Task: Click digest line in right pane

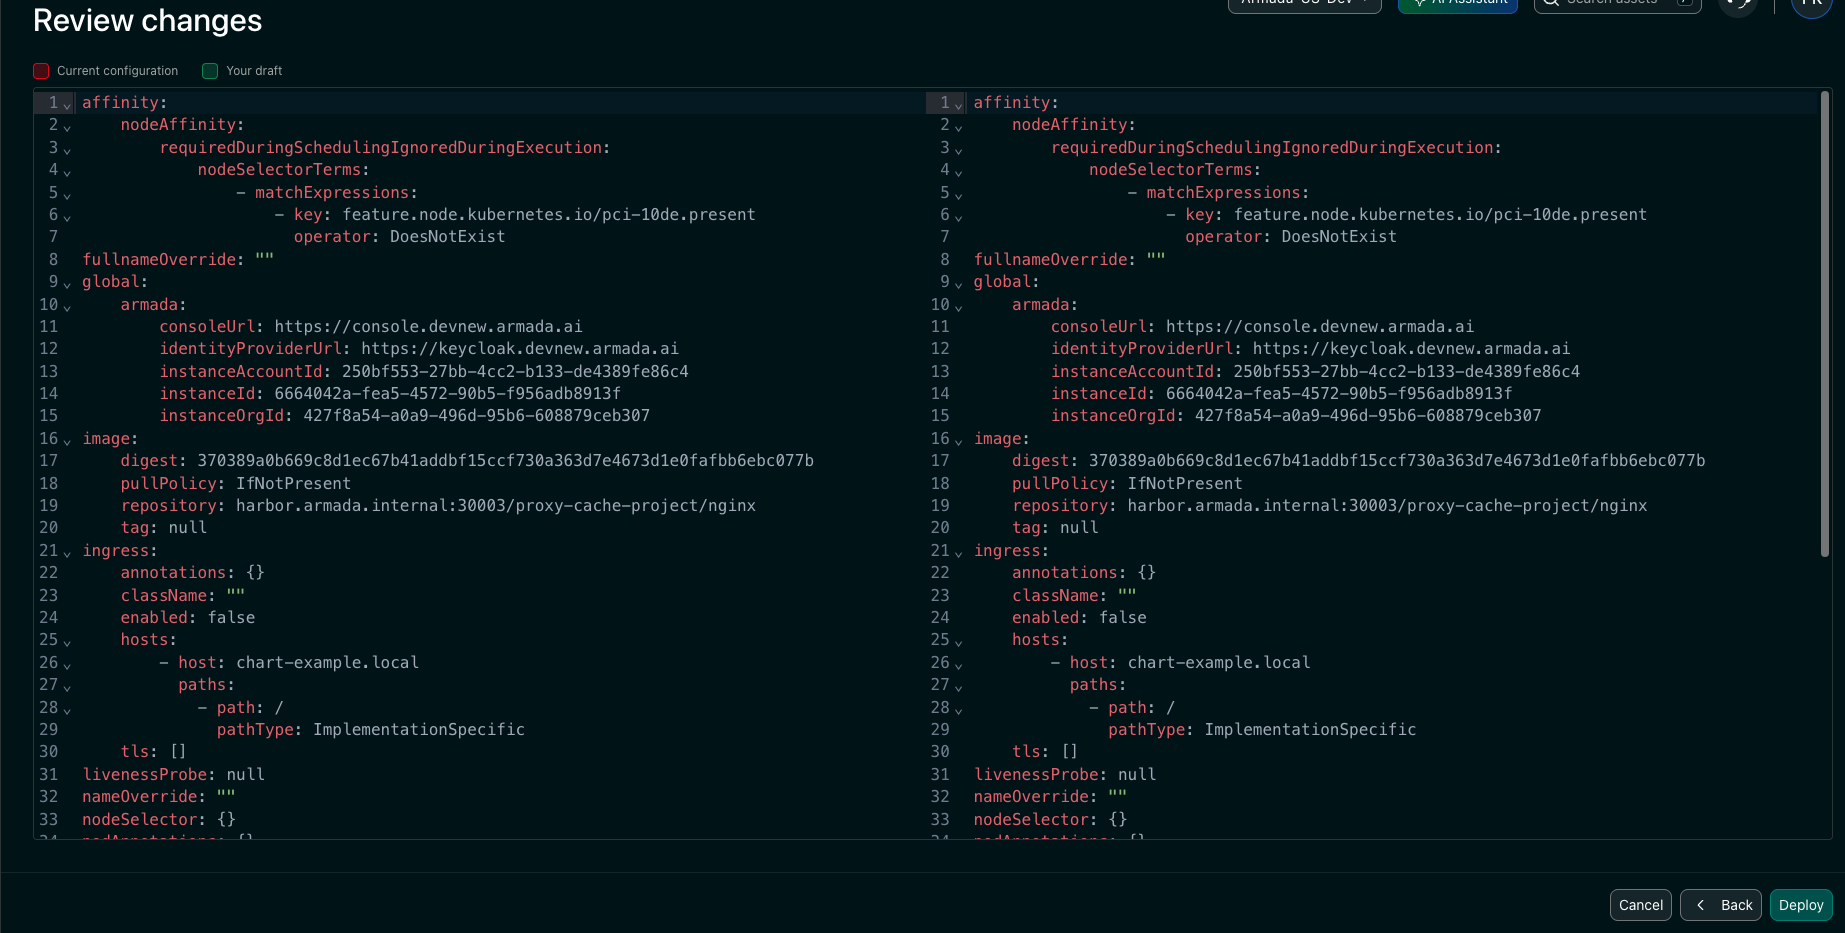Action: pos(1358,460)
